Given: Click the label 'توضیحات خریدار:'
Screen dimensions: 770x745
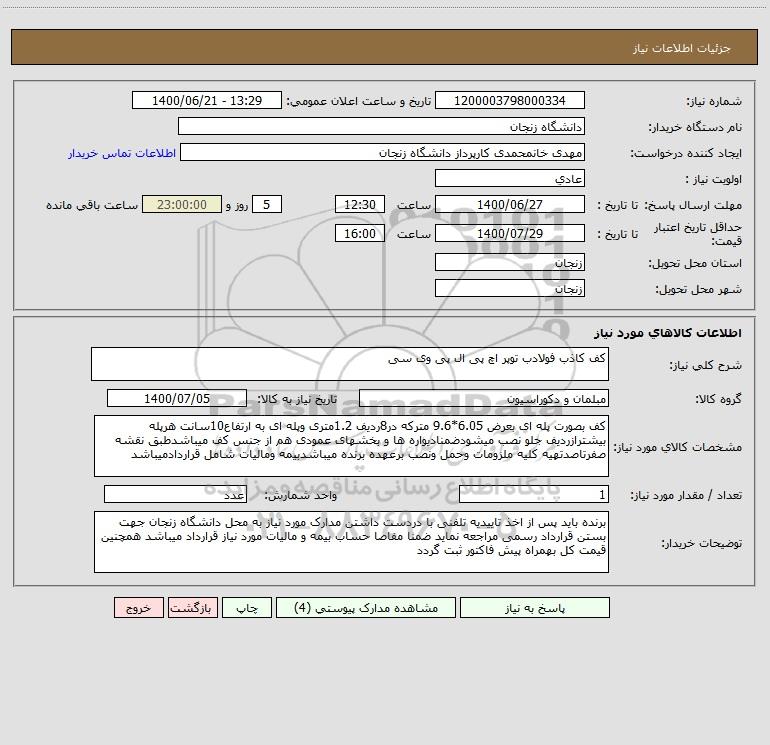Looking at the screenshot, I should pyautogui.click(x=702, y=543).
